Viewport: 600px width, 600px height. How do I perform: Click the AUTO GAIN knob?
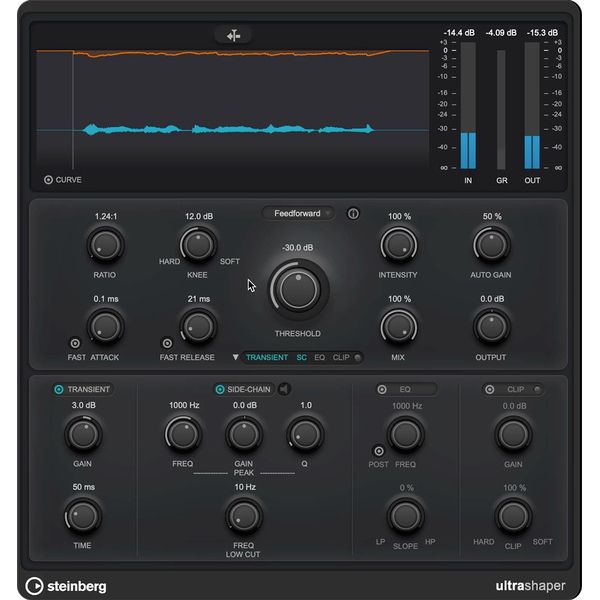pos(492,245)
